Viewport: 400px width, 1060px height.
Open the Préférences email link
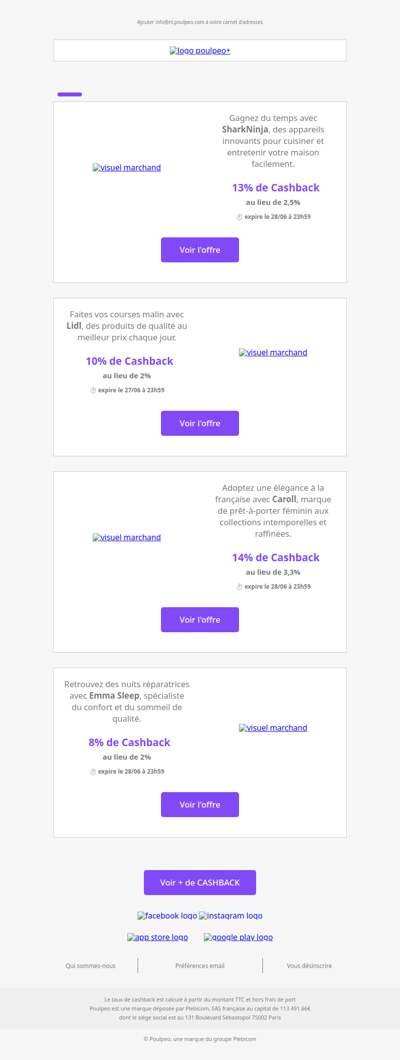tap(200, 966)
